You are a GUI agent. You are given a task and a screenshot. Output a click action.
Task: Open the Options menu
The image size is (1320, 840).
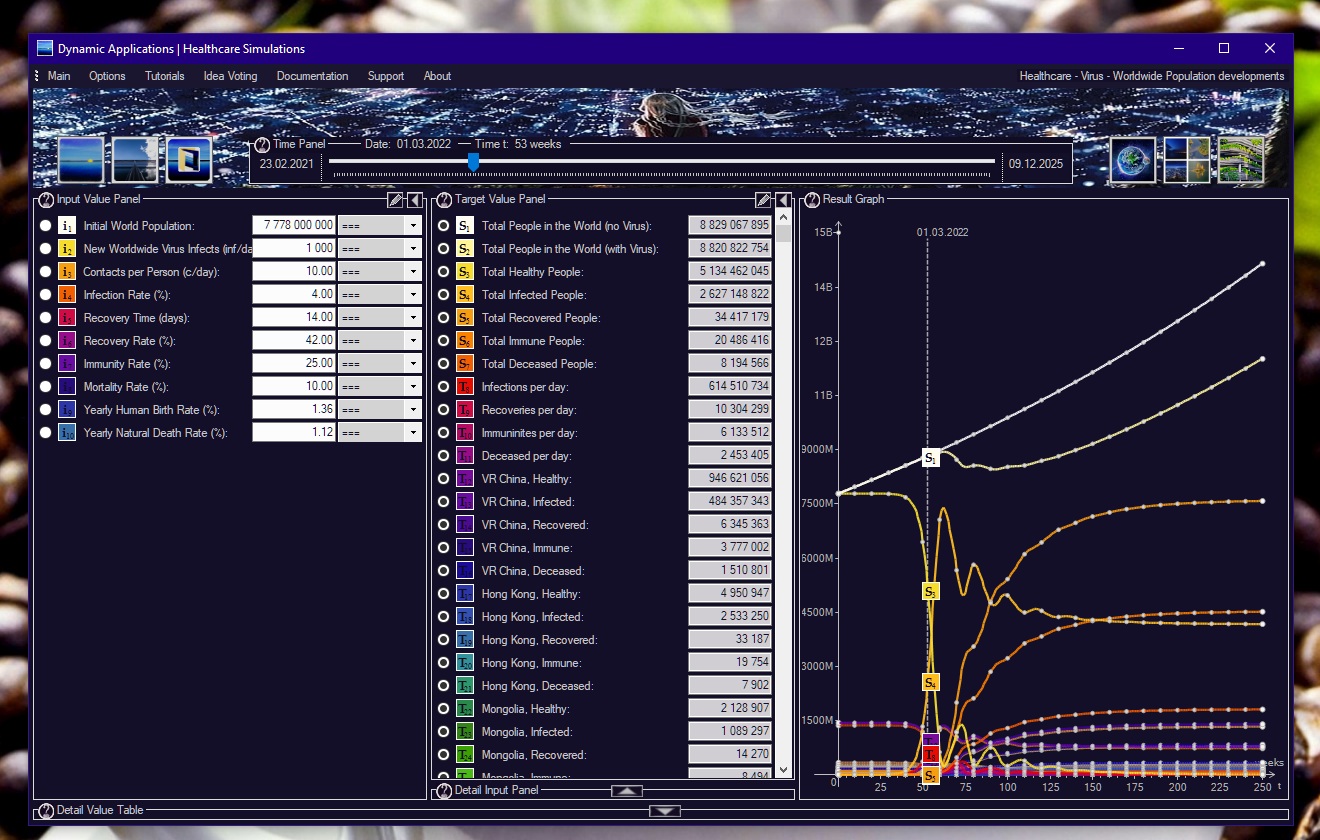pos(106,76)
